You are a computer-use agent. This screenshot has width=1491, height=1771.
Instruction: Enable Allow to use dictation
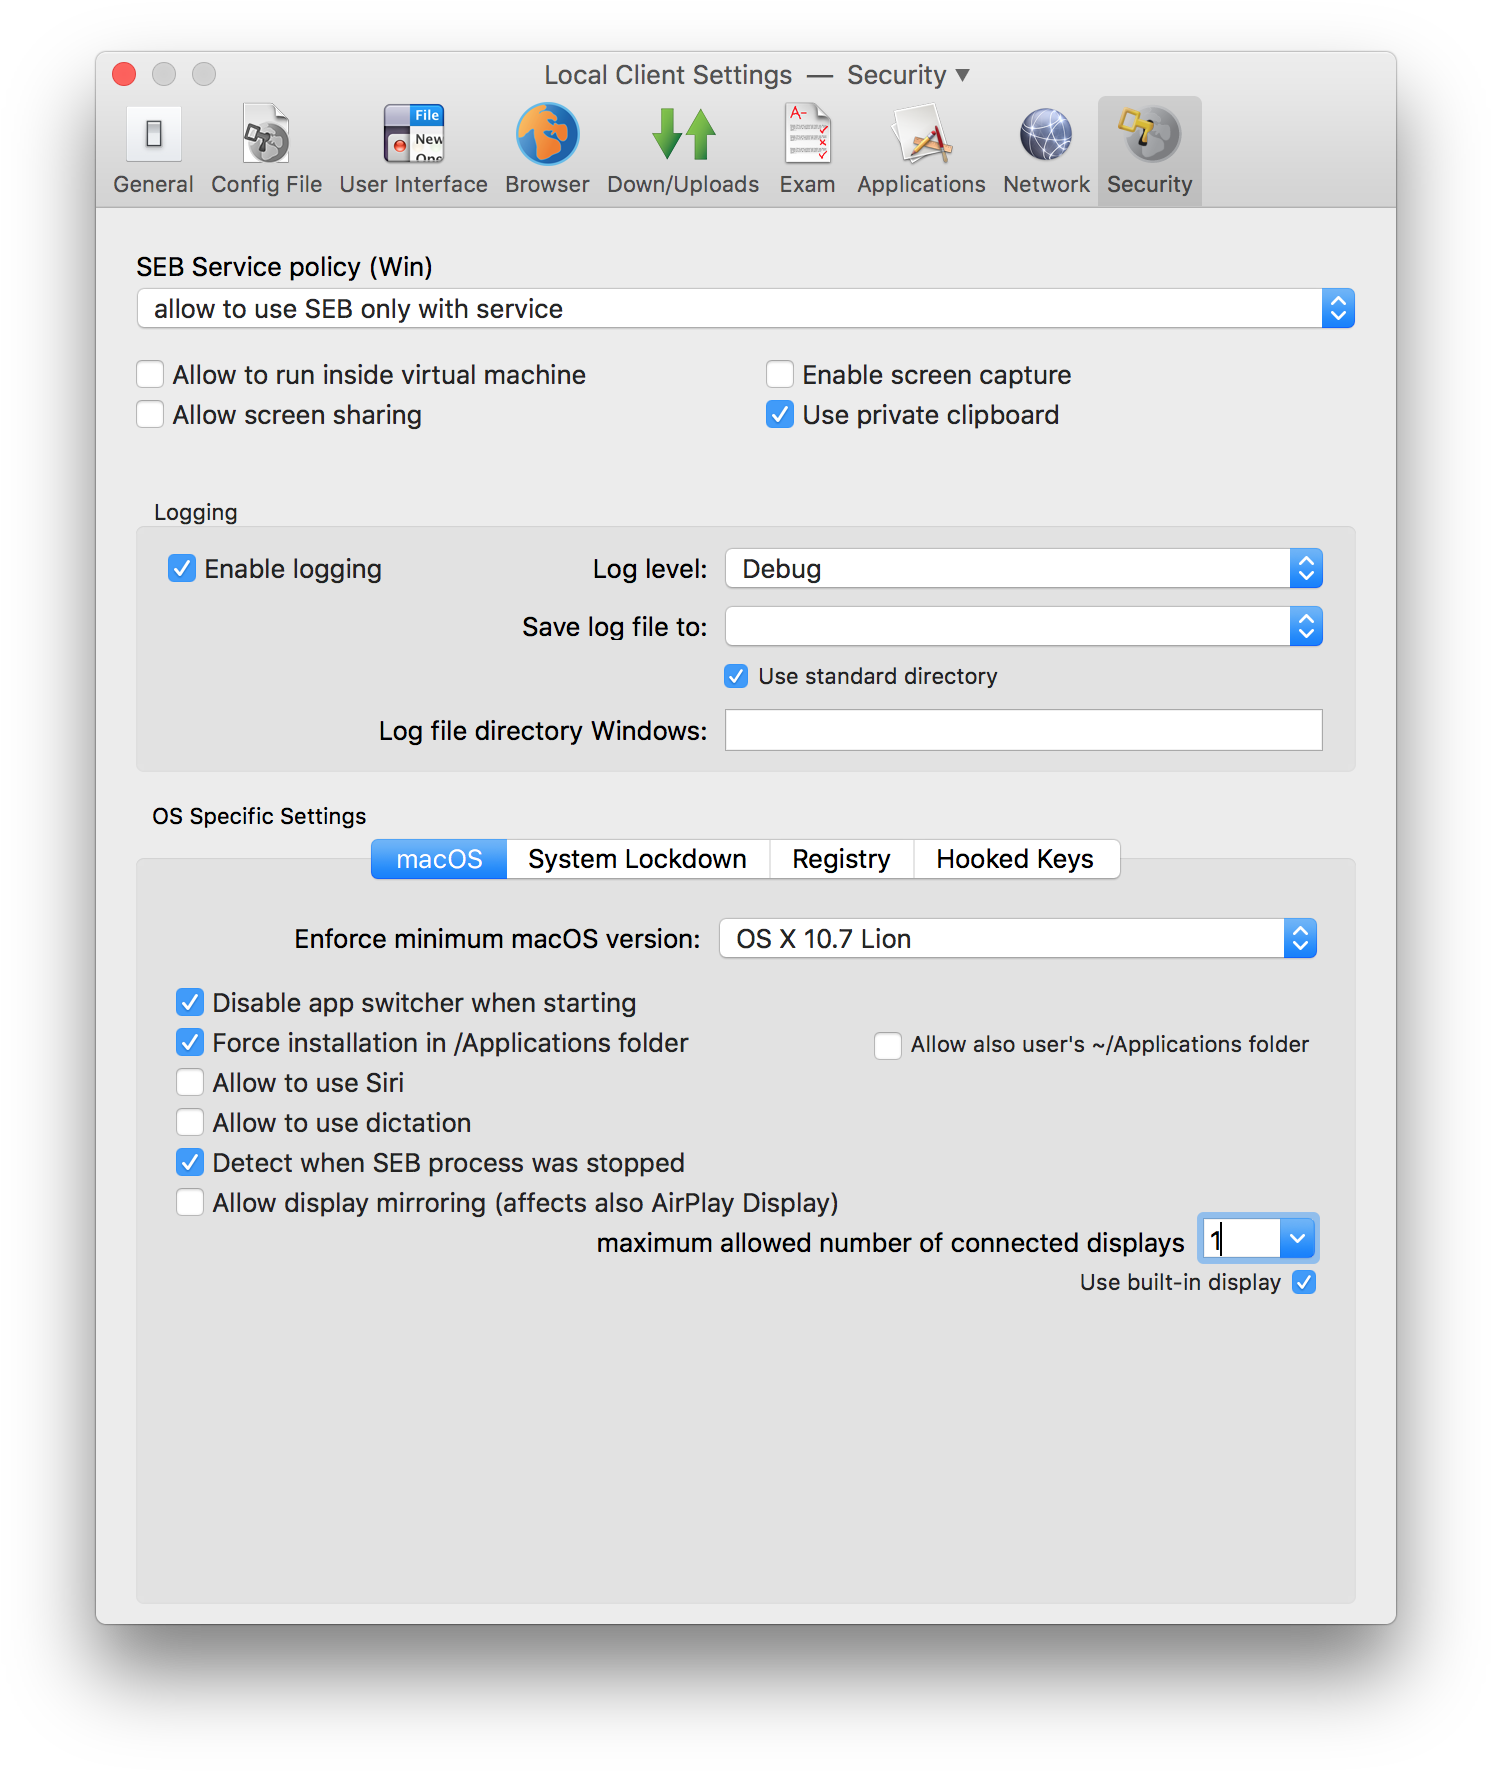coord(190,1122)
